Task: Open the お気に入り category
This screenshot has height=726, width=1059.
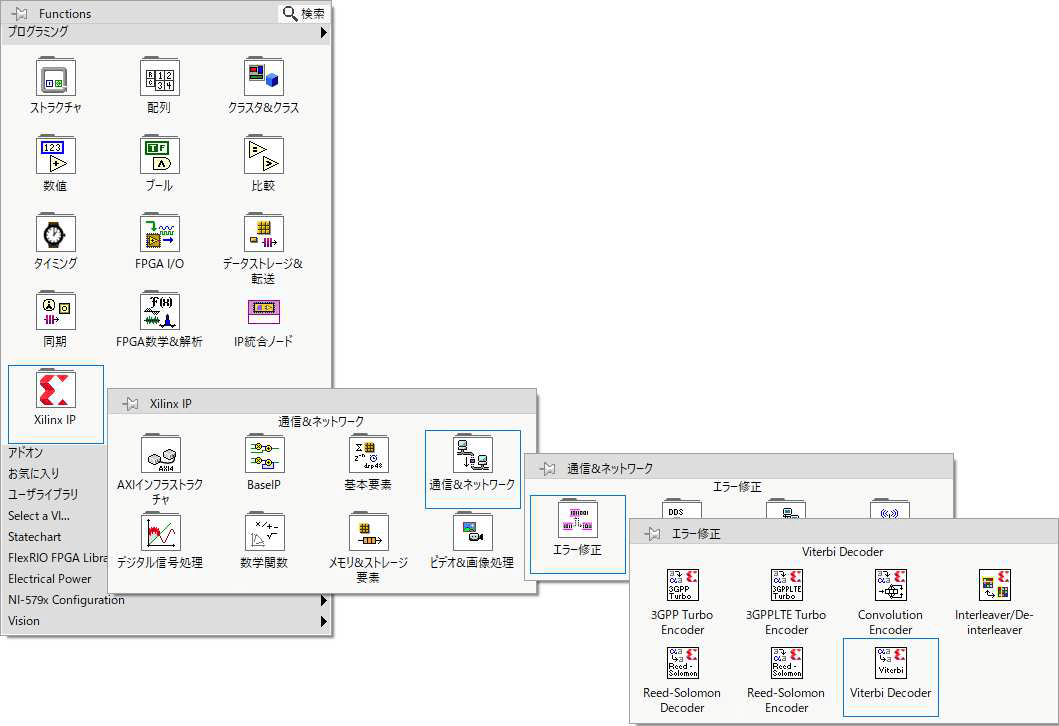Action: pos(36,473)
